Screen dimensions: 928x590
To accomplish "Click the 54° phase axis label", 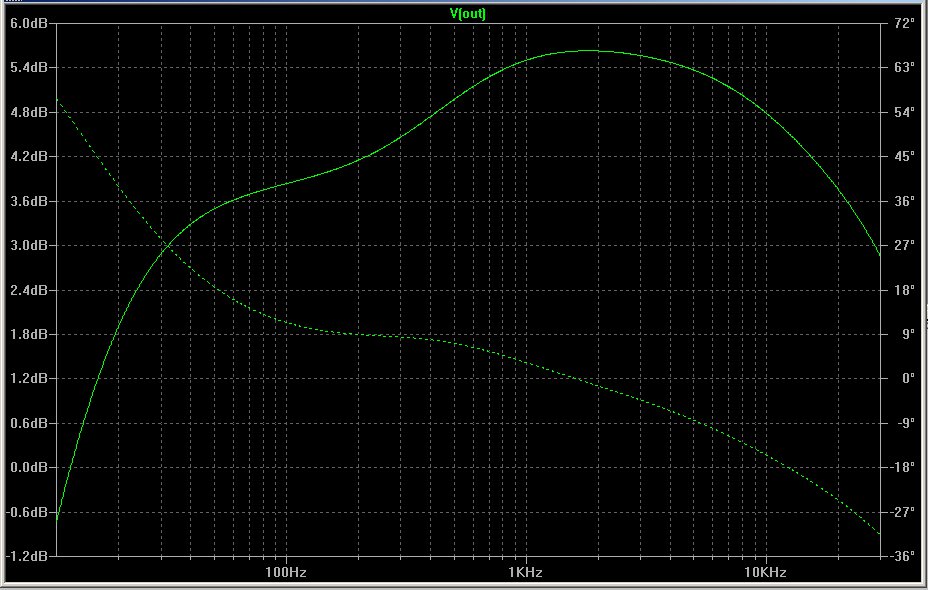I will (905, 112).
